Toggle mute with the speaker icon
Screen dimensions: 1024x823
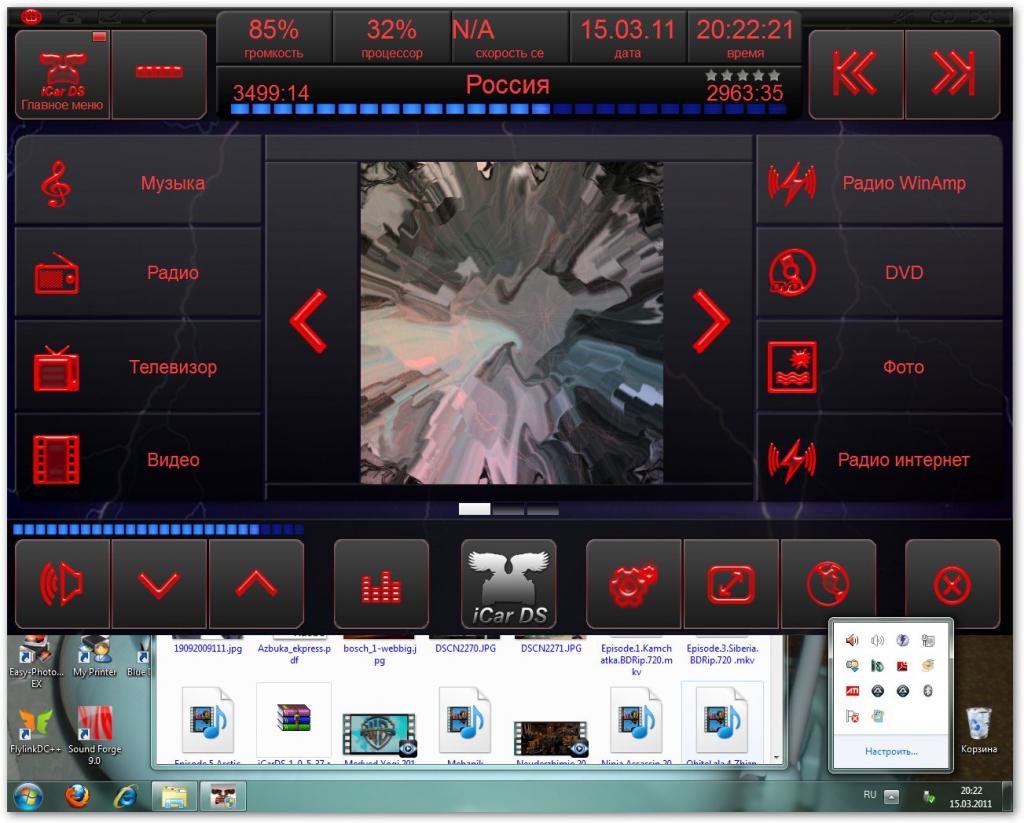click(62, 584)
